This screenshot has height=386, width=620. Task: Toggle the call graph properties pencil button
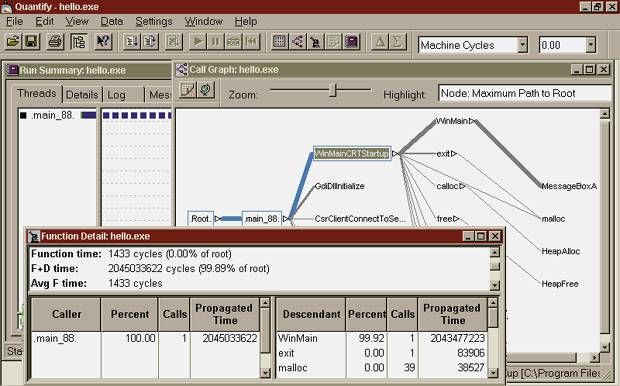click(x=187, y=89)
